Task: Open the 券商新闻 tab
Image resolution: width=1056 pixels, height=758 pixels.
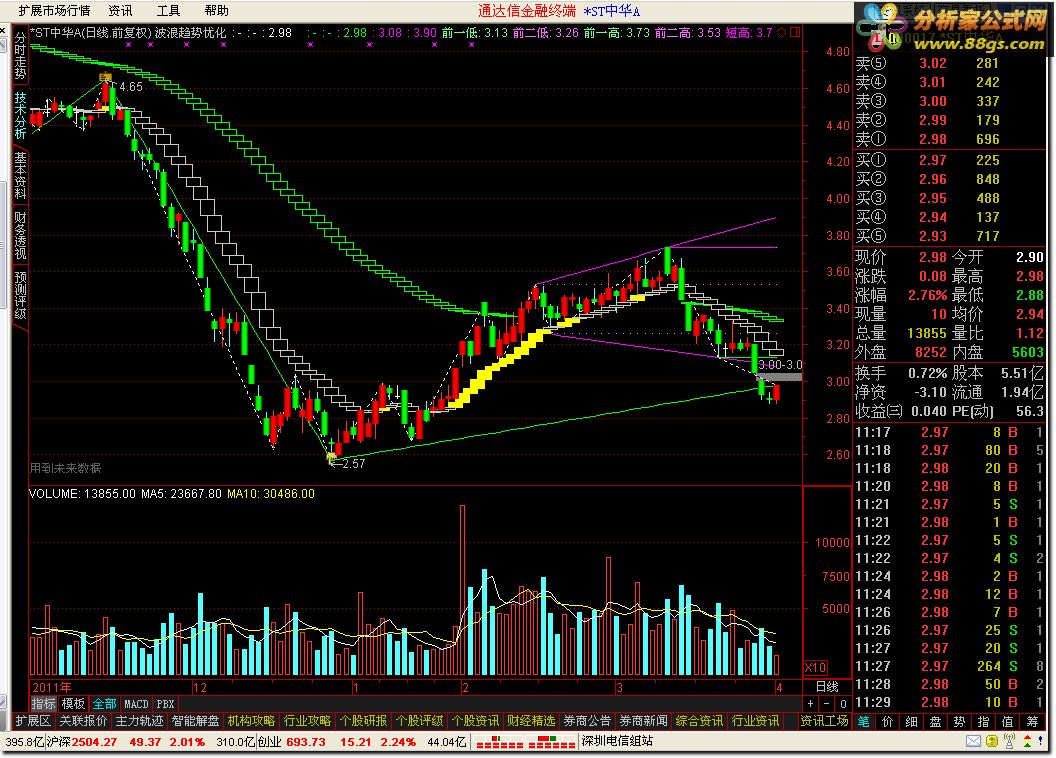Action: [643, 721]
